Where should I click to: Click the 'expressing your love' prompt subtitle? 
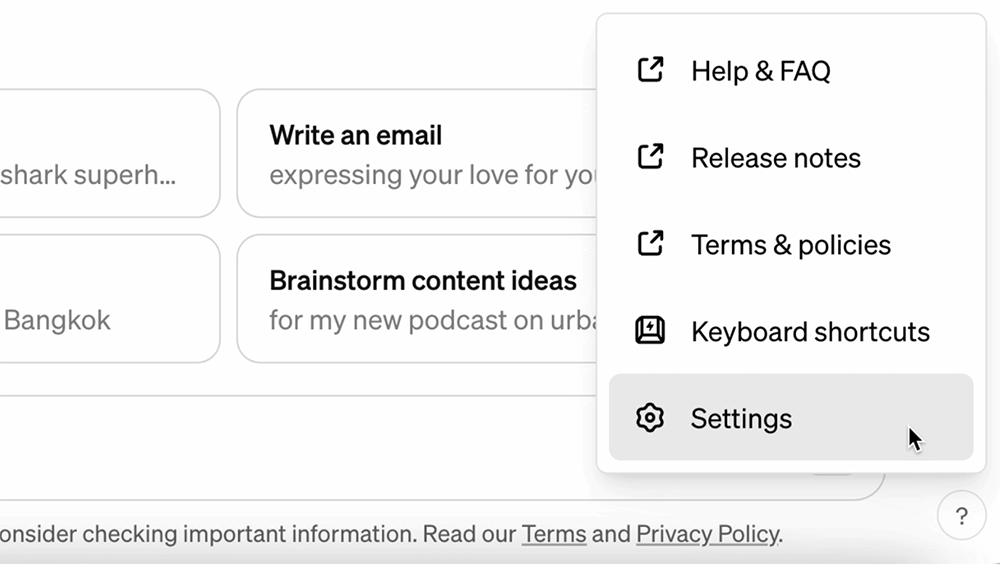(x=432, y=175)
